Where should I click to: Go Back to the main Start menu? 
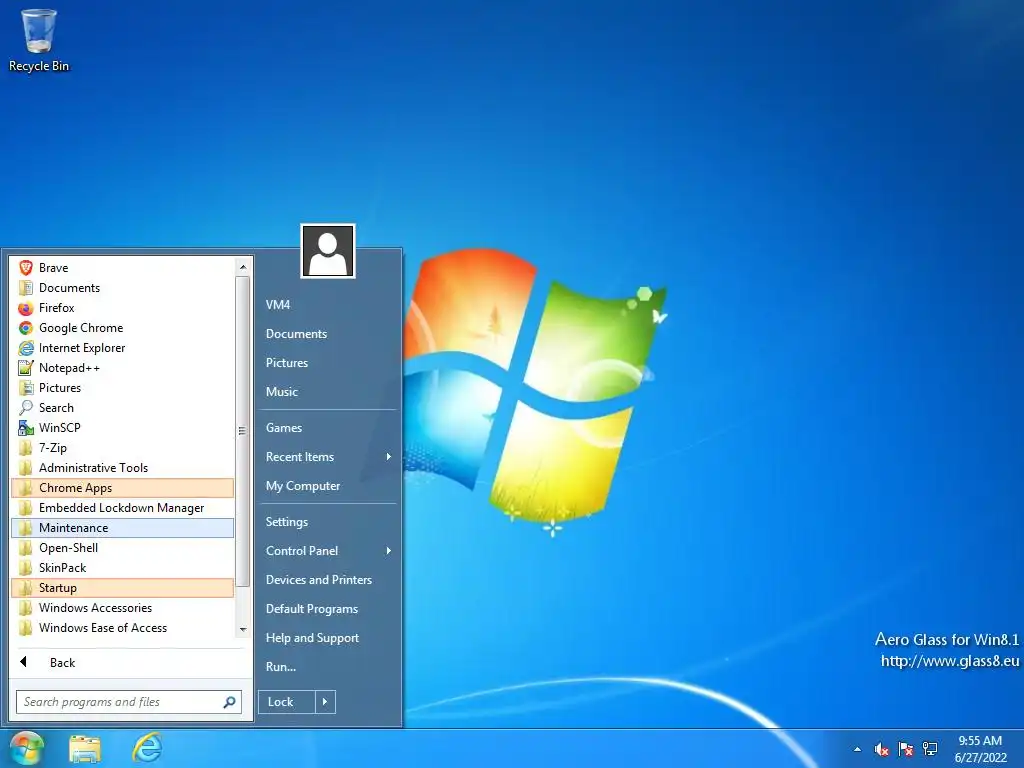click(x=131, y=662)
